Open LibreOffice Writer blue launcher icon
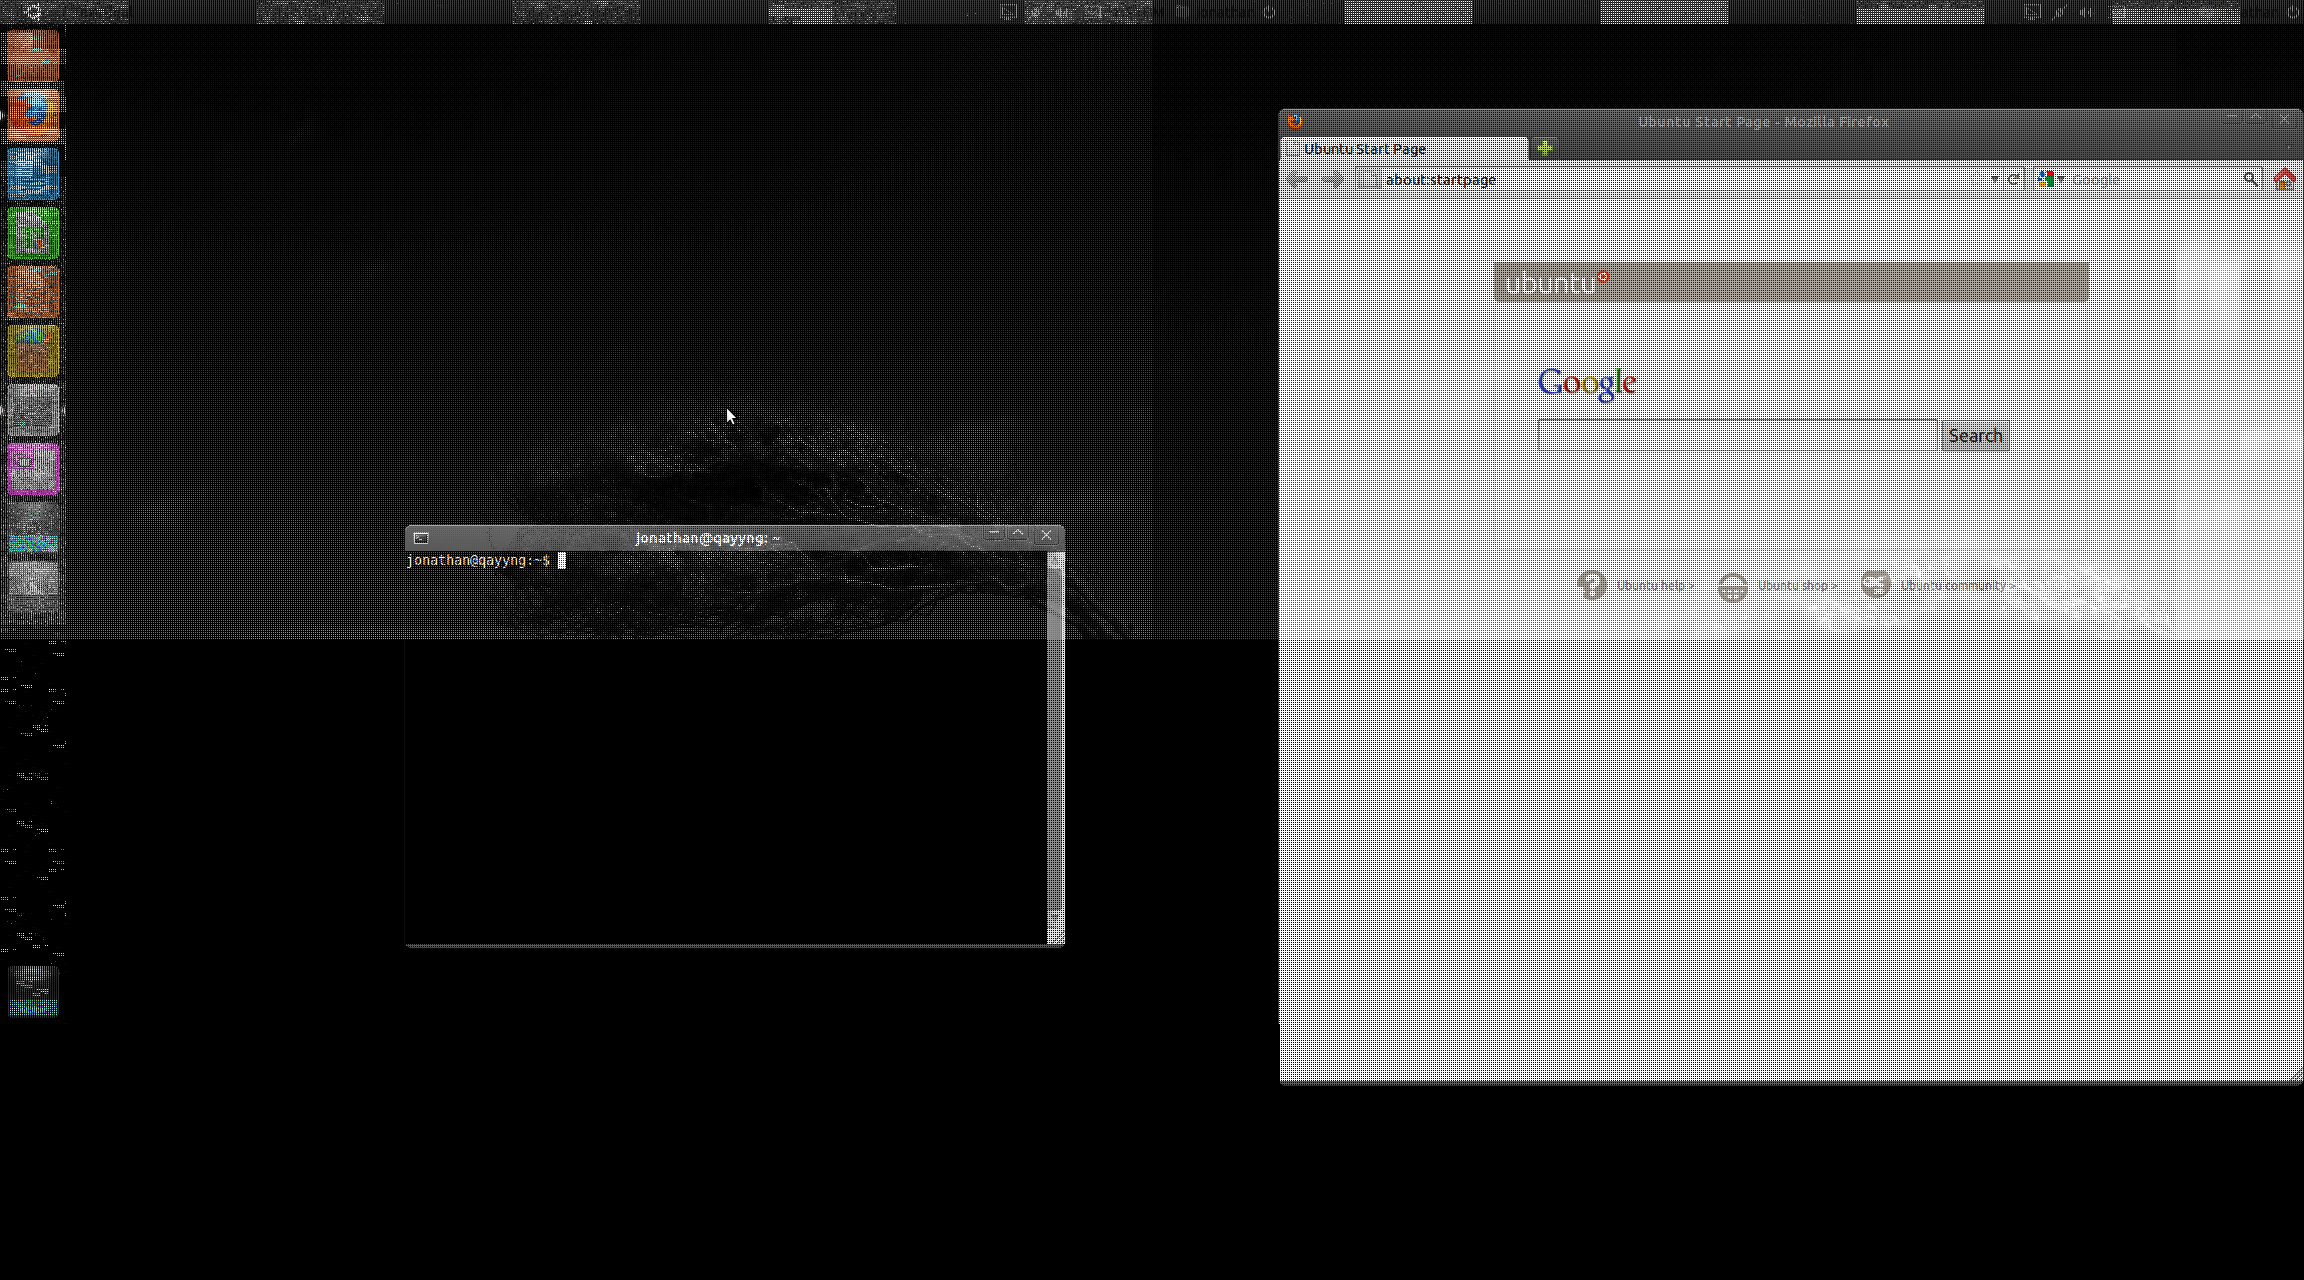Viewport: 2304px width, 1280px height. pyautogui.click(x=33, y=173)
